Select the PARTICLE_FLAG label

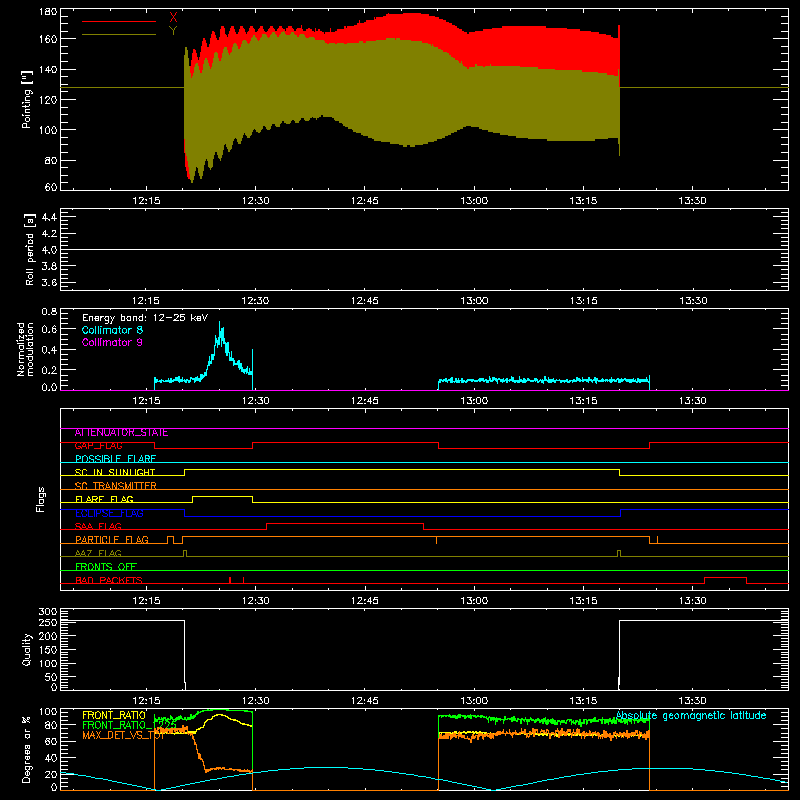coord(112,540)
